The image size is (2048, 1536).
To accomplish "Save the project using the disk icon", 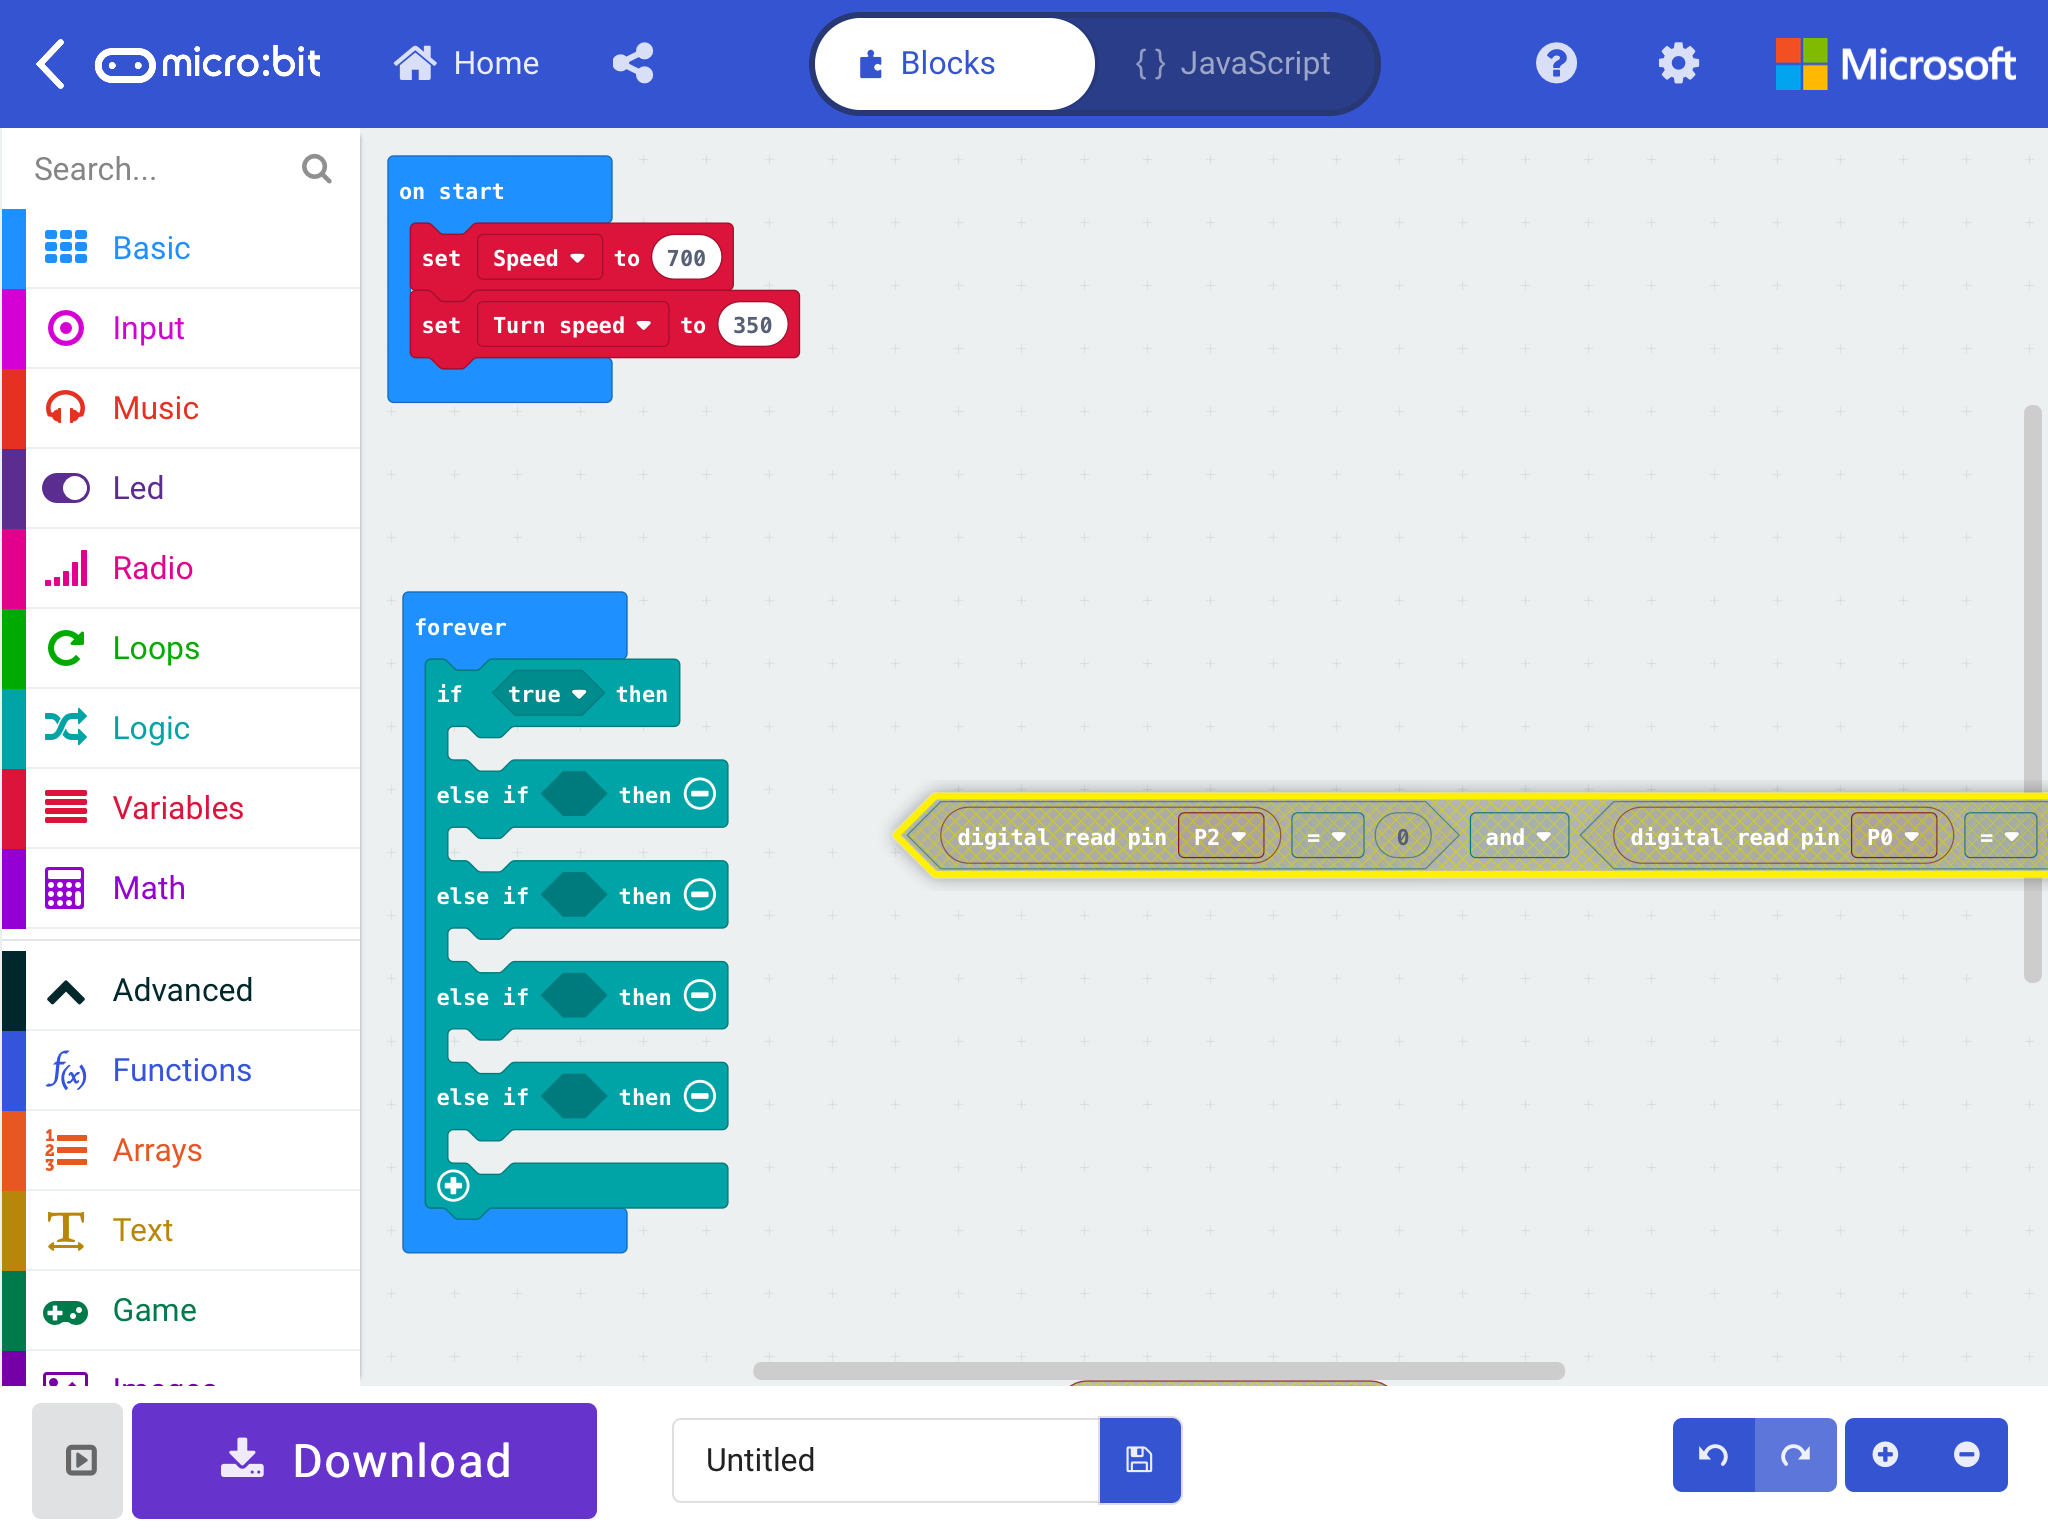I will tap(1140, 1460).
